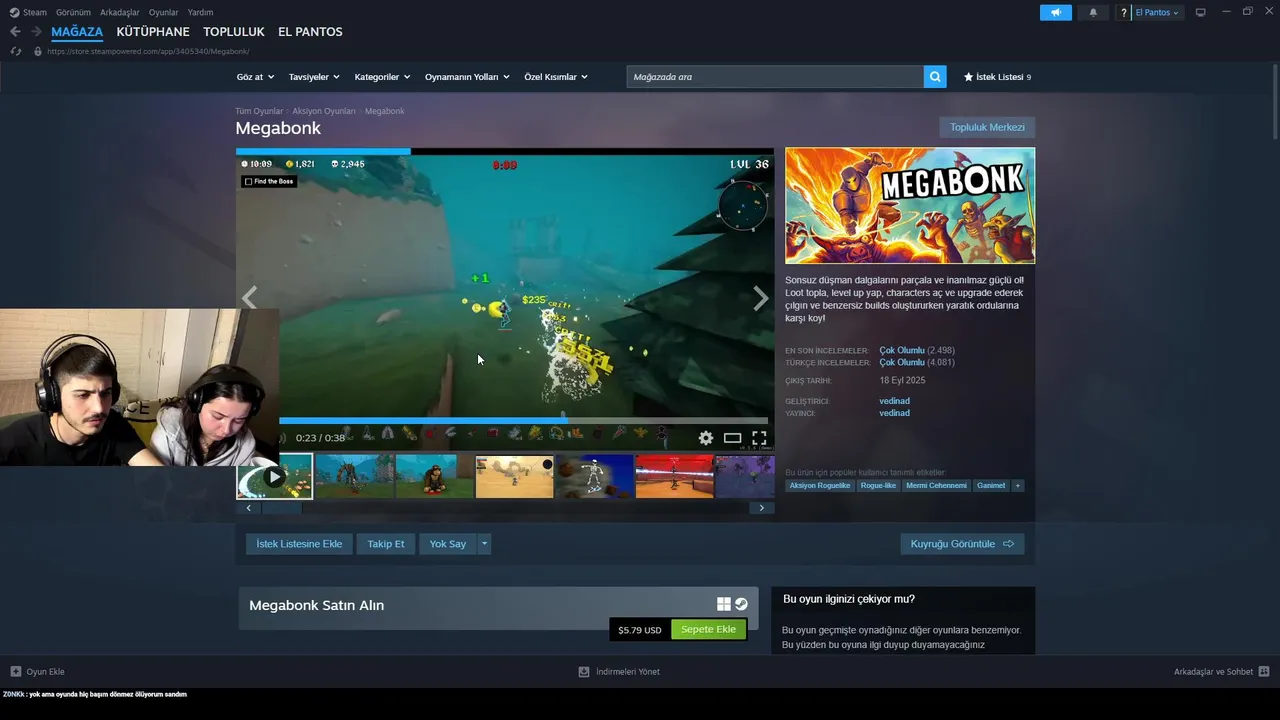Click the monitor Big Picture mode icon
Image resolution: width=1280 pixels, height=720 pixels.
point(1201,12)
